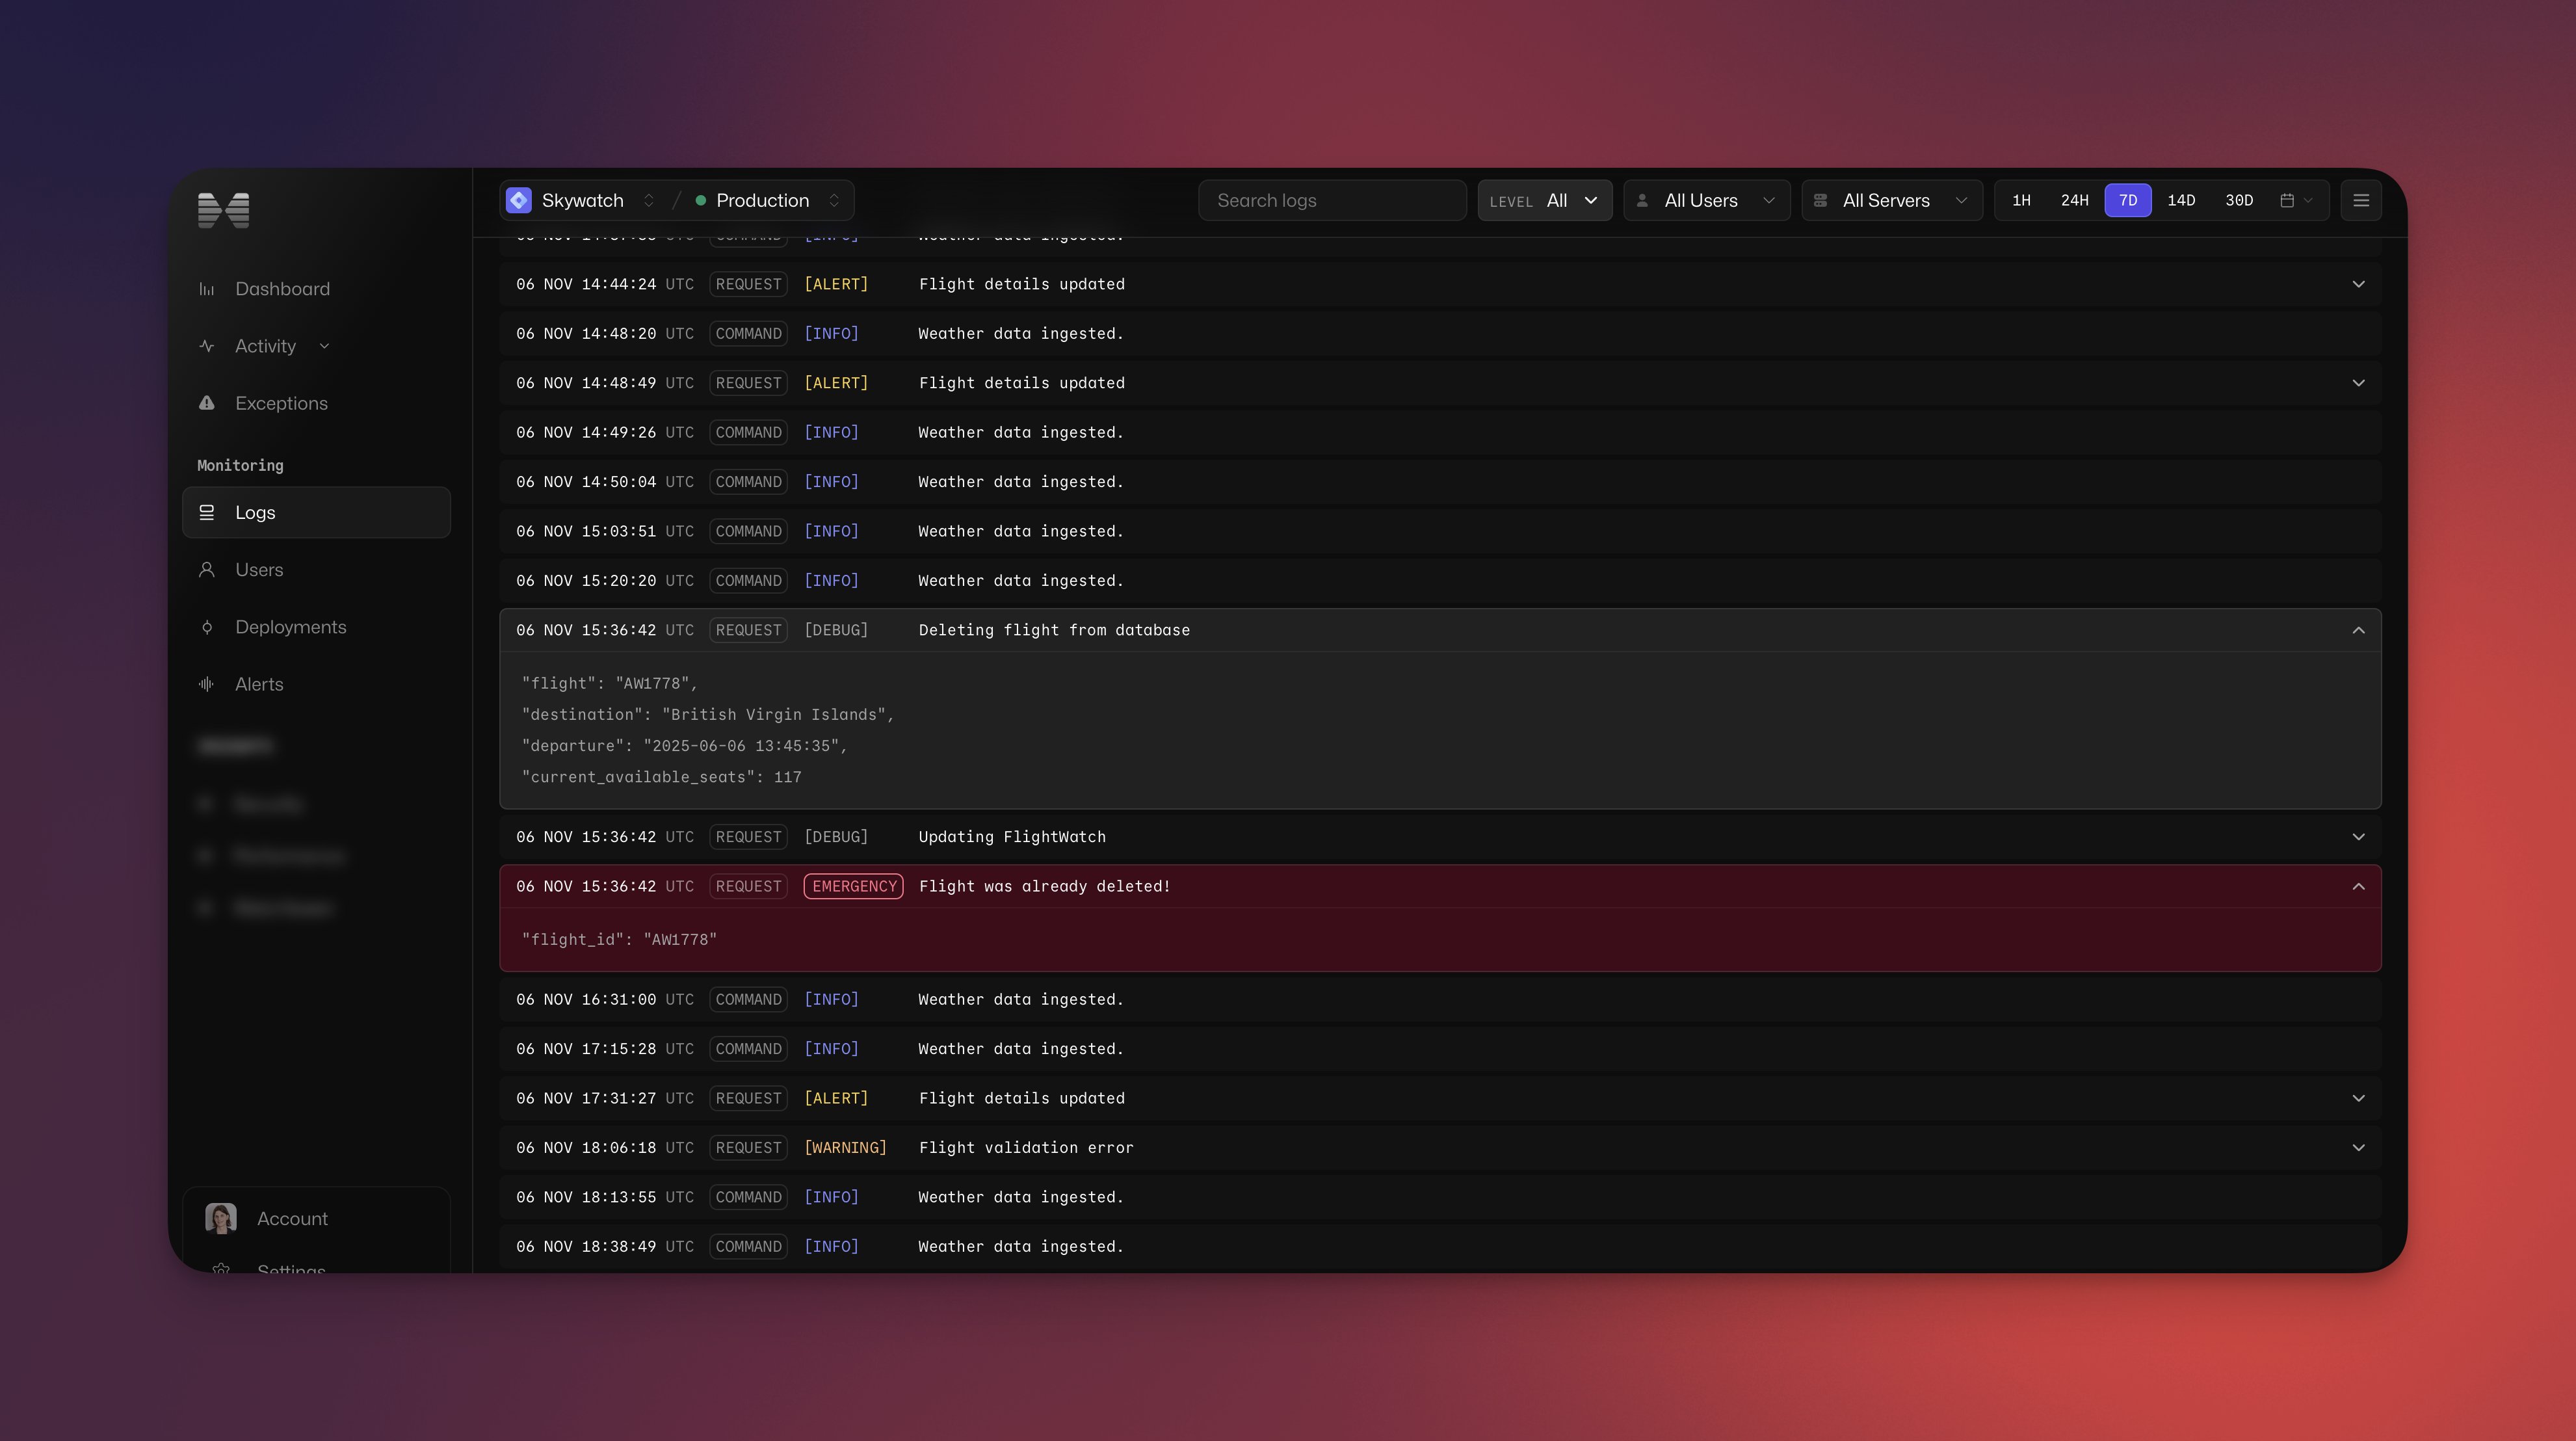Click the Deployments commit icon
This screenshot has height=1441, width=2576.
click(x=207, y=627)
